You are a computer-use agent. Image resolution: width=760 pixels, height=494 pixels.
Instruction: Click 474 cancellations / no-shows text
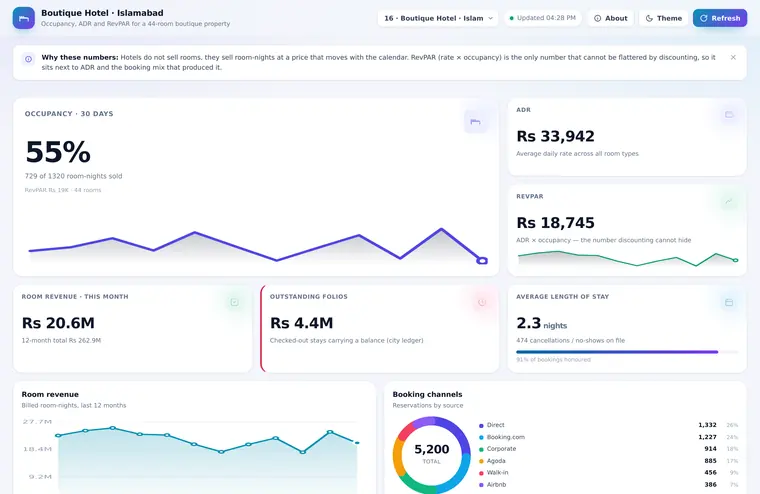point(570,340)
